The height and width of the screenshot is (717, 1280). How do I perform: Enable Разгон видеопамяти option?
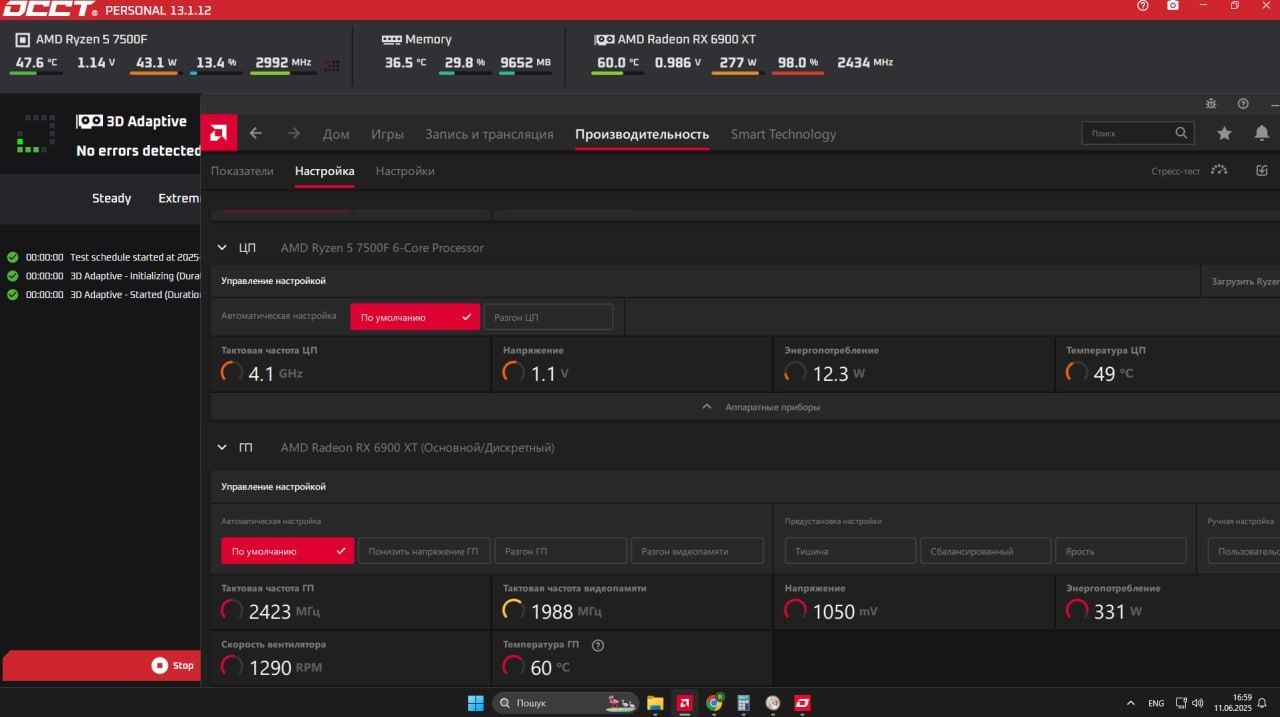(697, 551)
